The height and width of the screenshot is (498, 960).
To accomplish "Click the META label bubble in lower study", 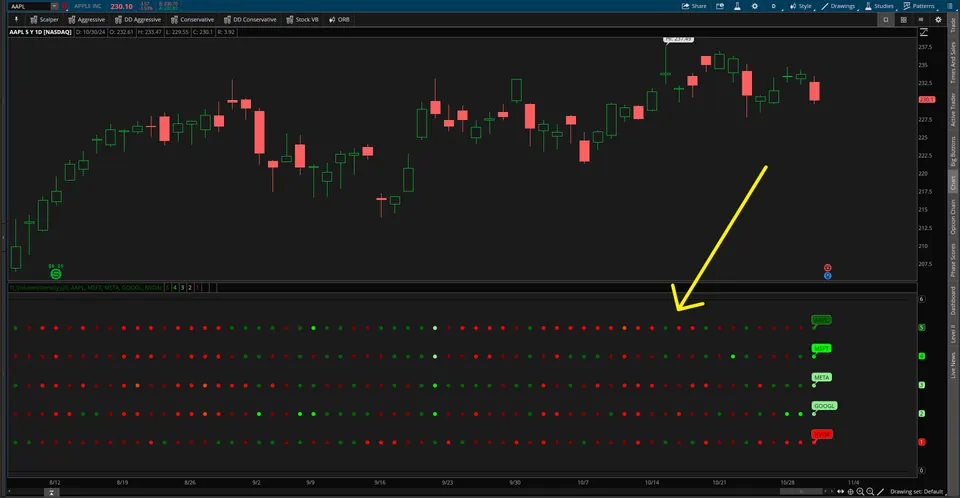I will (x=821, y=377).
